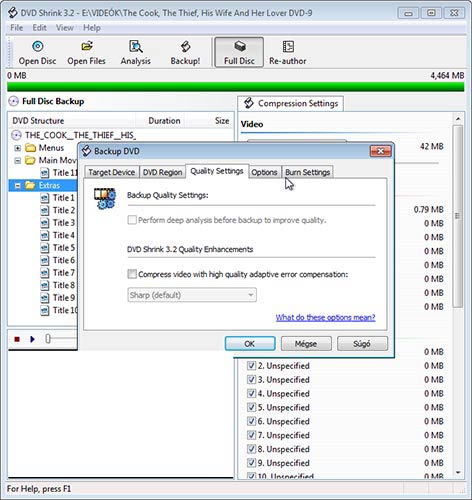
Task: Click the Open Files folder icon
Action: (87, 46)
